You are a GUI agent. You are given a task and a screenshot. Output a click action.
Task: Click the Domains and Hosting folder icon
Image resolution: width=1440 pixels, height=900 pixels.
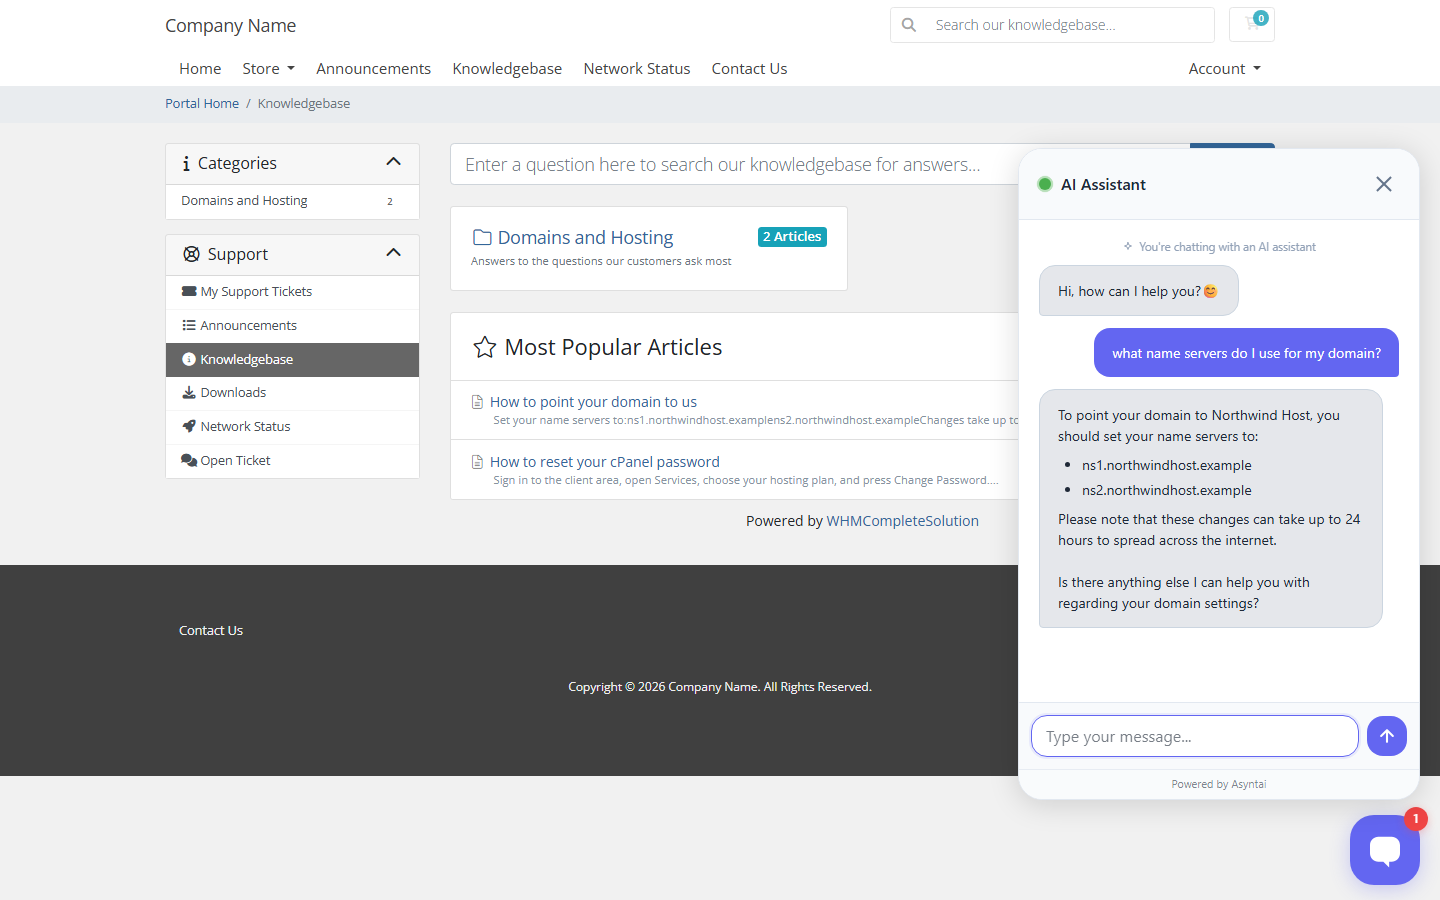(482, 238)
